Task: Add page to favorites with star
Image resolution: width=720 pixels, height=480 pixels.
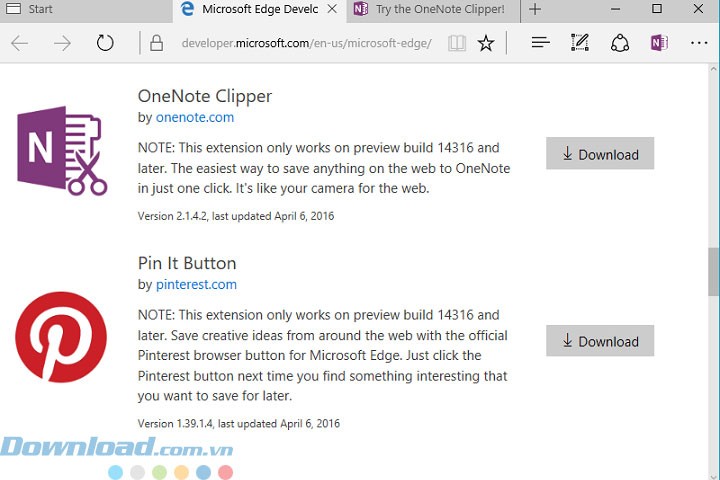Action: 486,43
